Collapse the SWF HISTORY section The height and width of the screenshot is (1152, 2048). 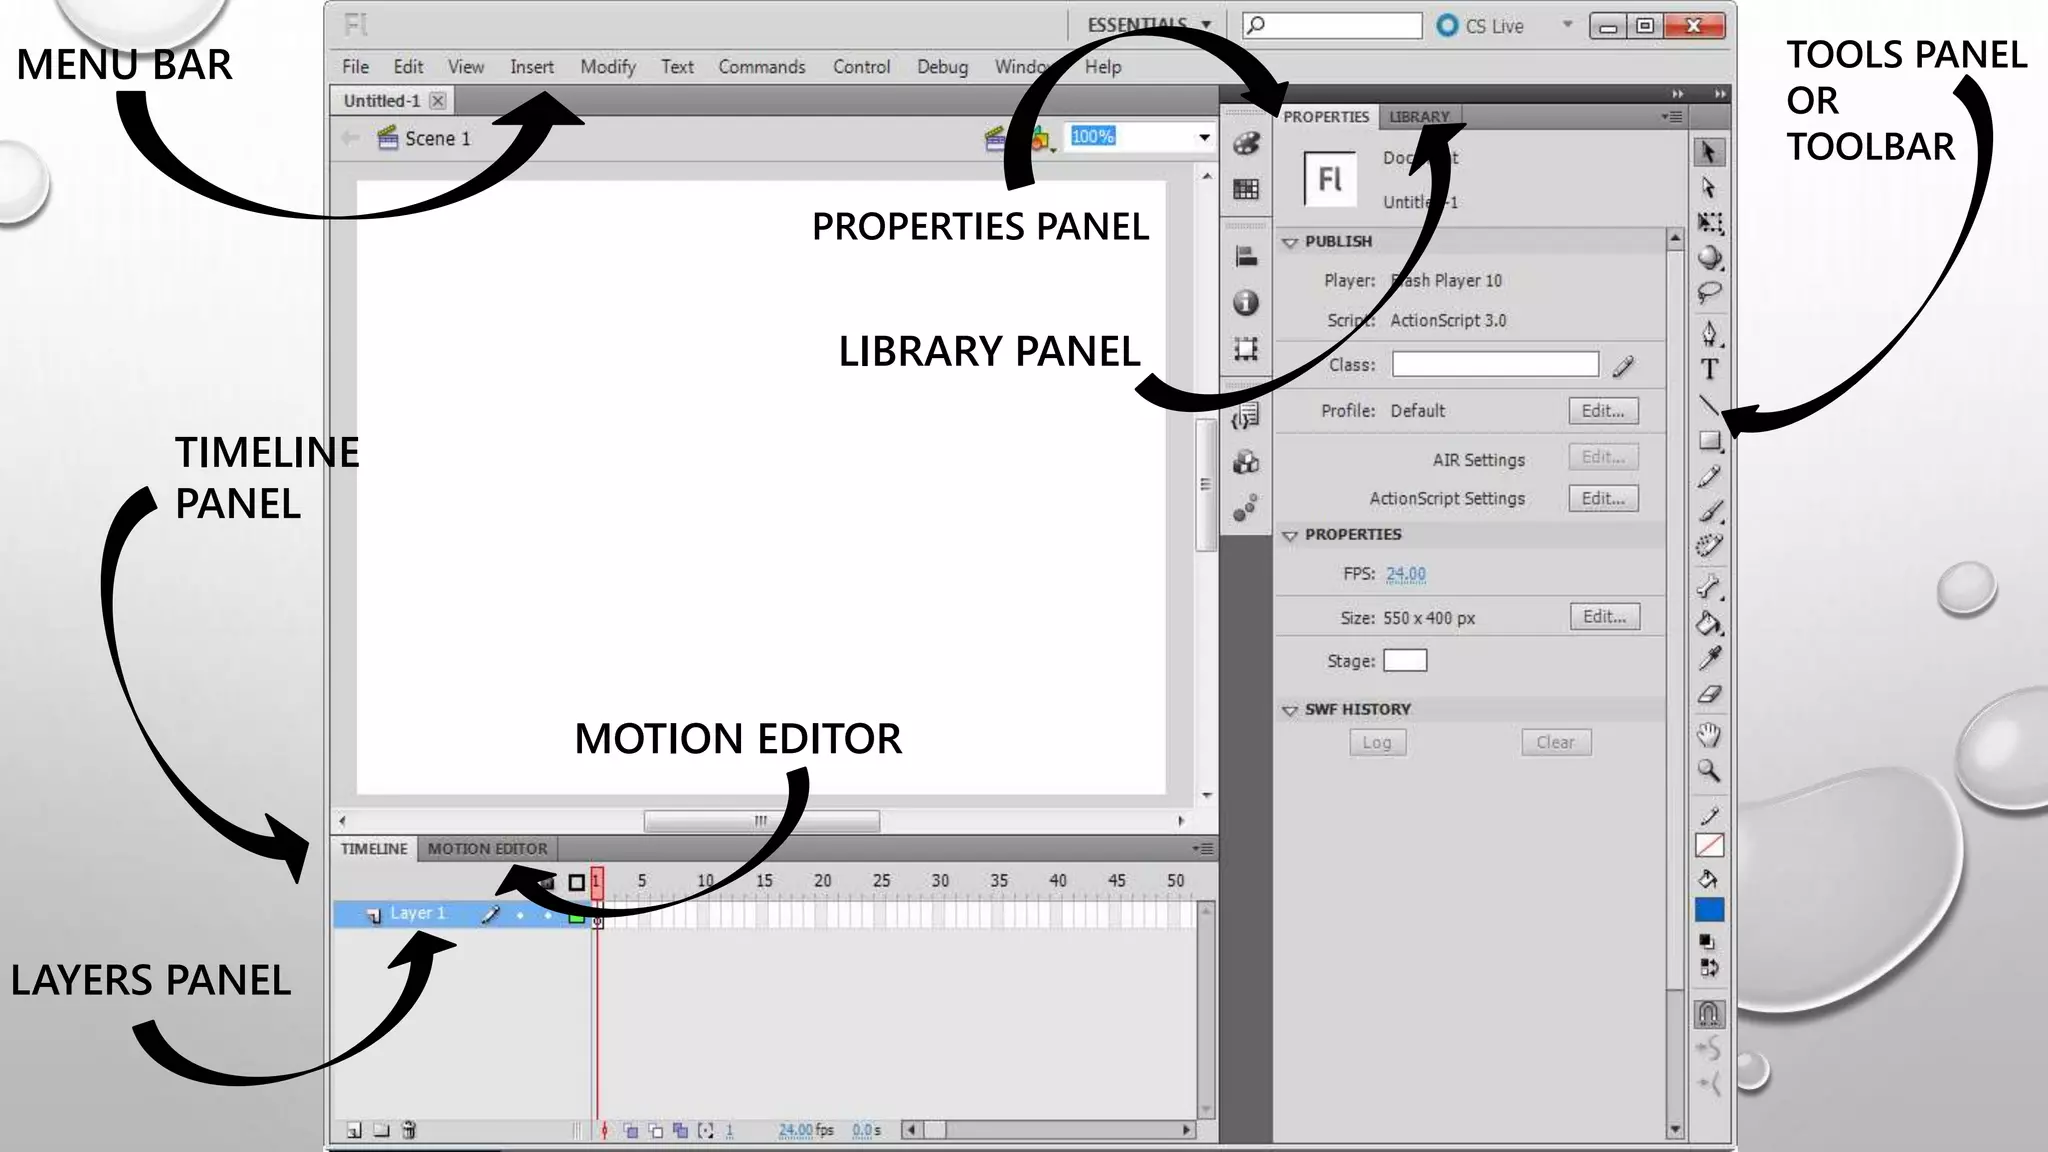pyautogui.click(x=1290, y=710)
